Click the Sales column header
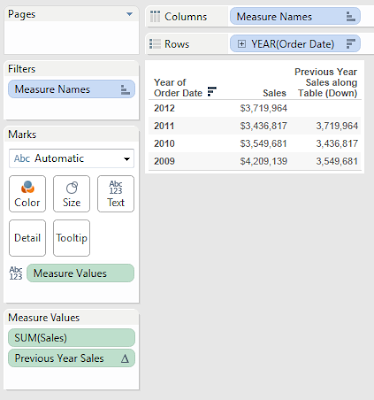 pyautogui.click(x=274, y=93)
